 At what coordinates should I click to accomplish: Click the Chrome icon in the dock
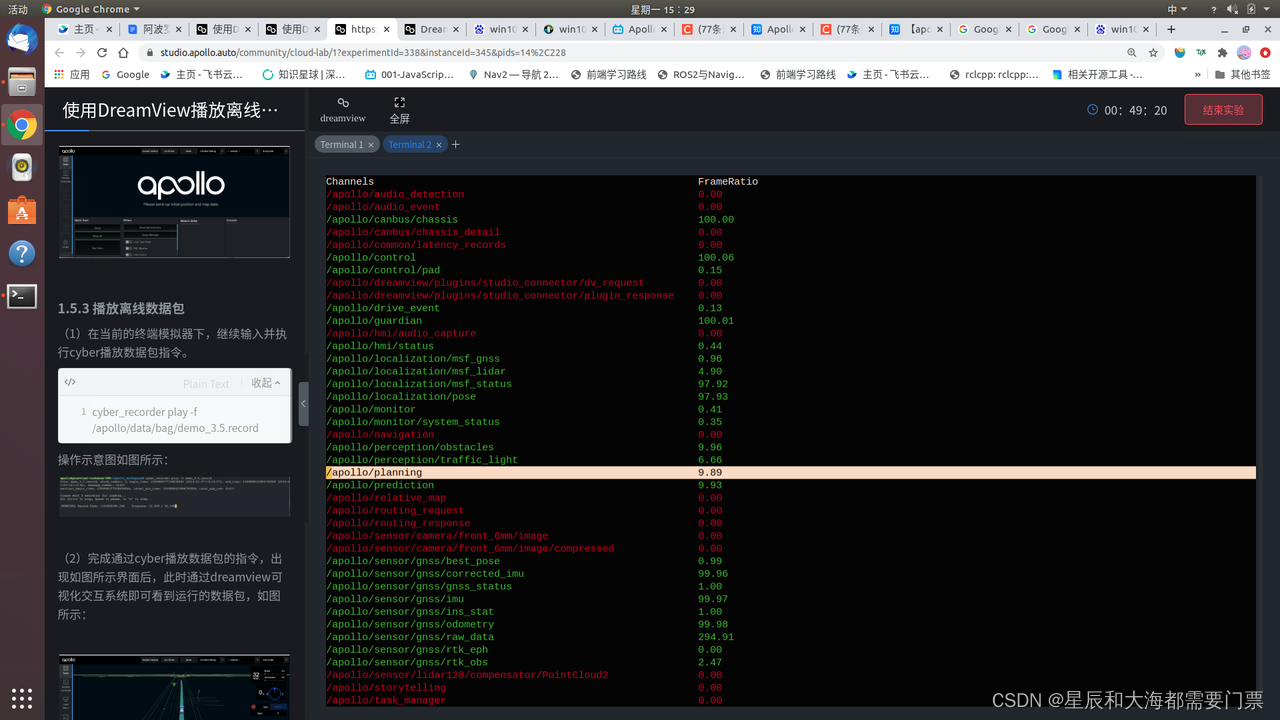coord(22,125)
